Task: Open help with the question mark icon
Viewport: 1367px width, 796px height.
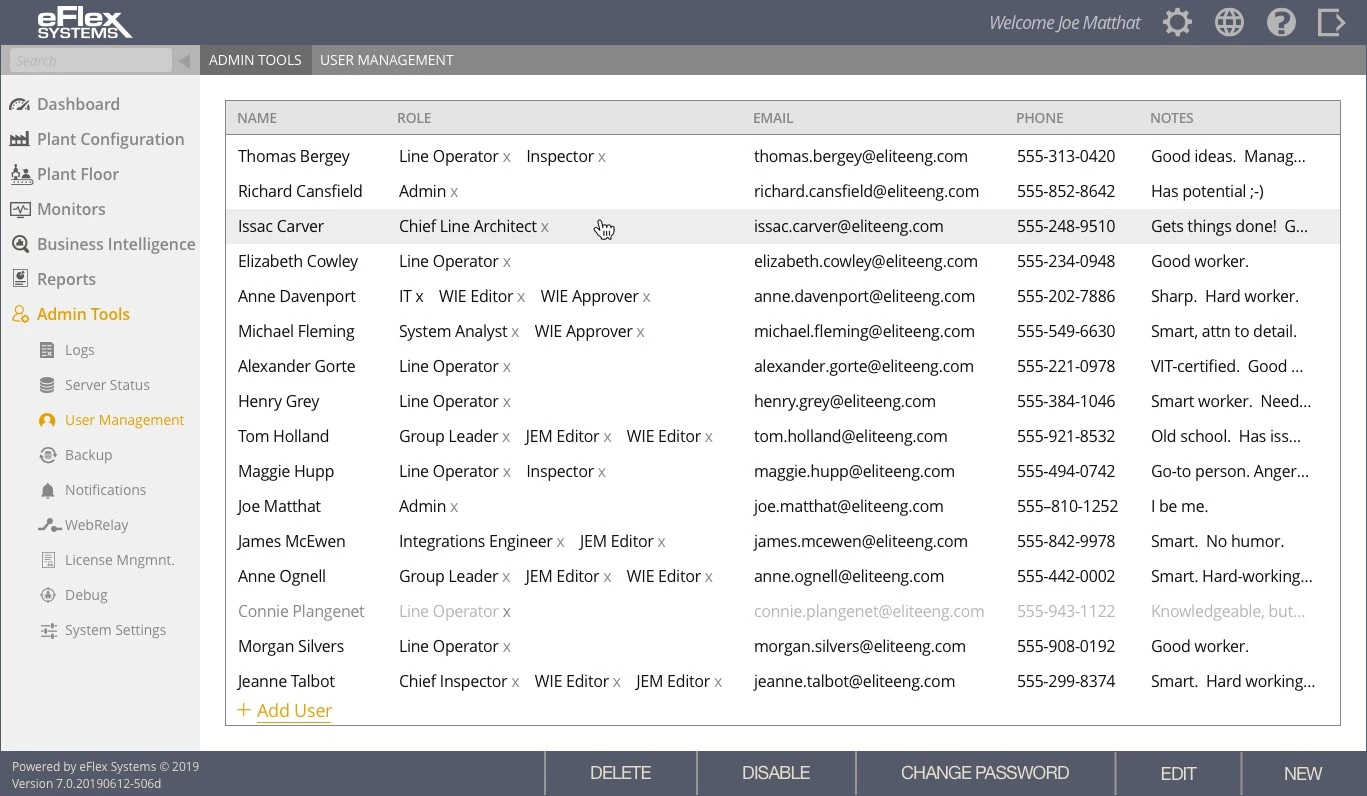Action: 1281,23
